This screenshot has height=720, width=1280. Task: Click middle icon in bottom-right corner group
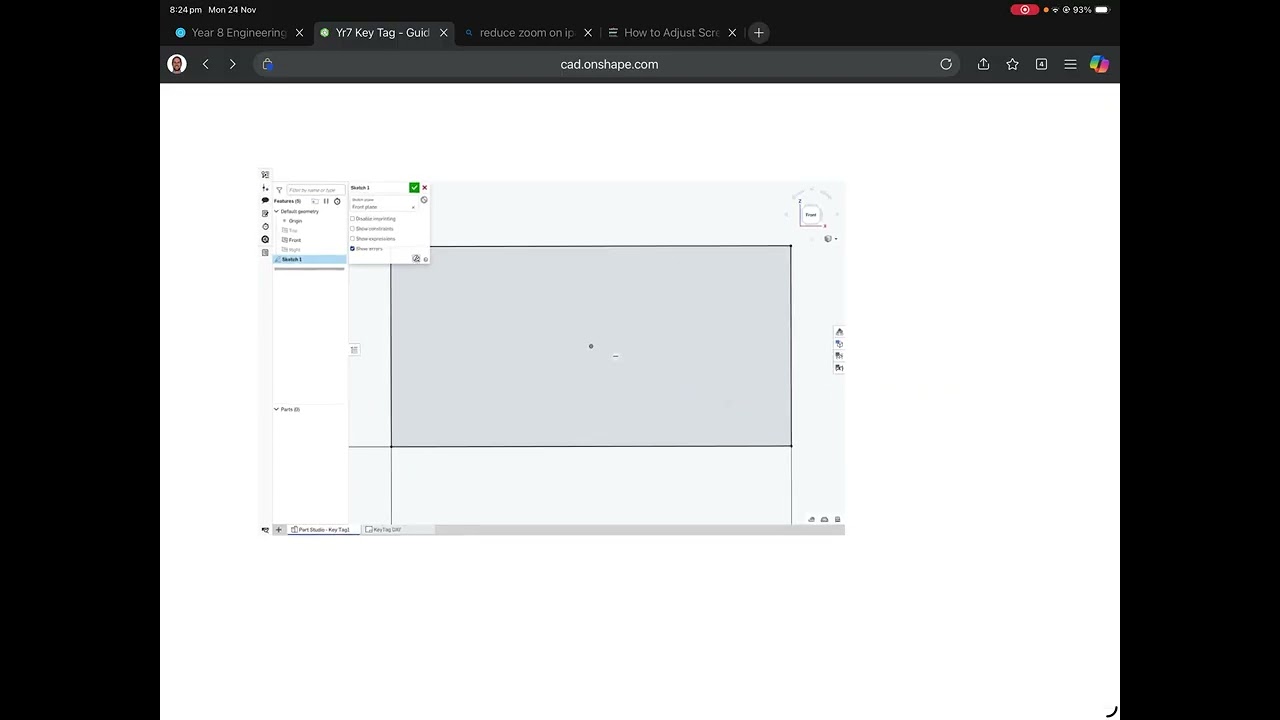[x=824, y=519]
